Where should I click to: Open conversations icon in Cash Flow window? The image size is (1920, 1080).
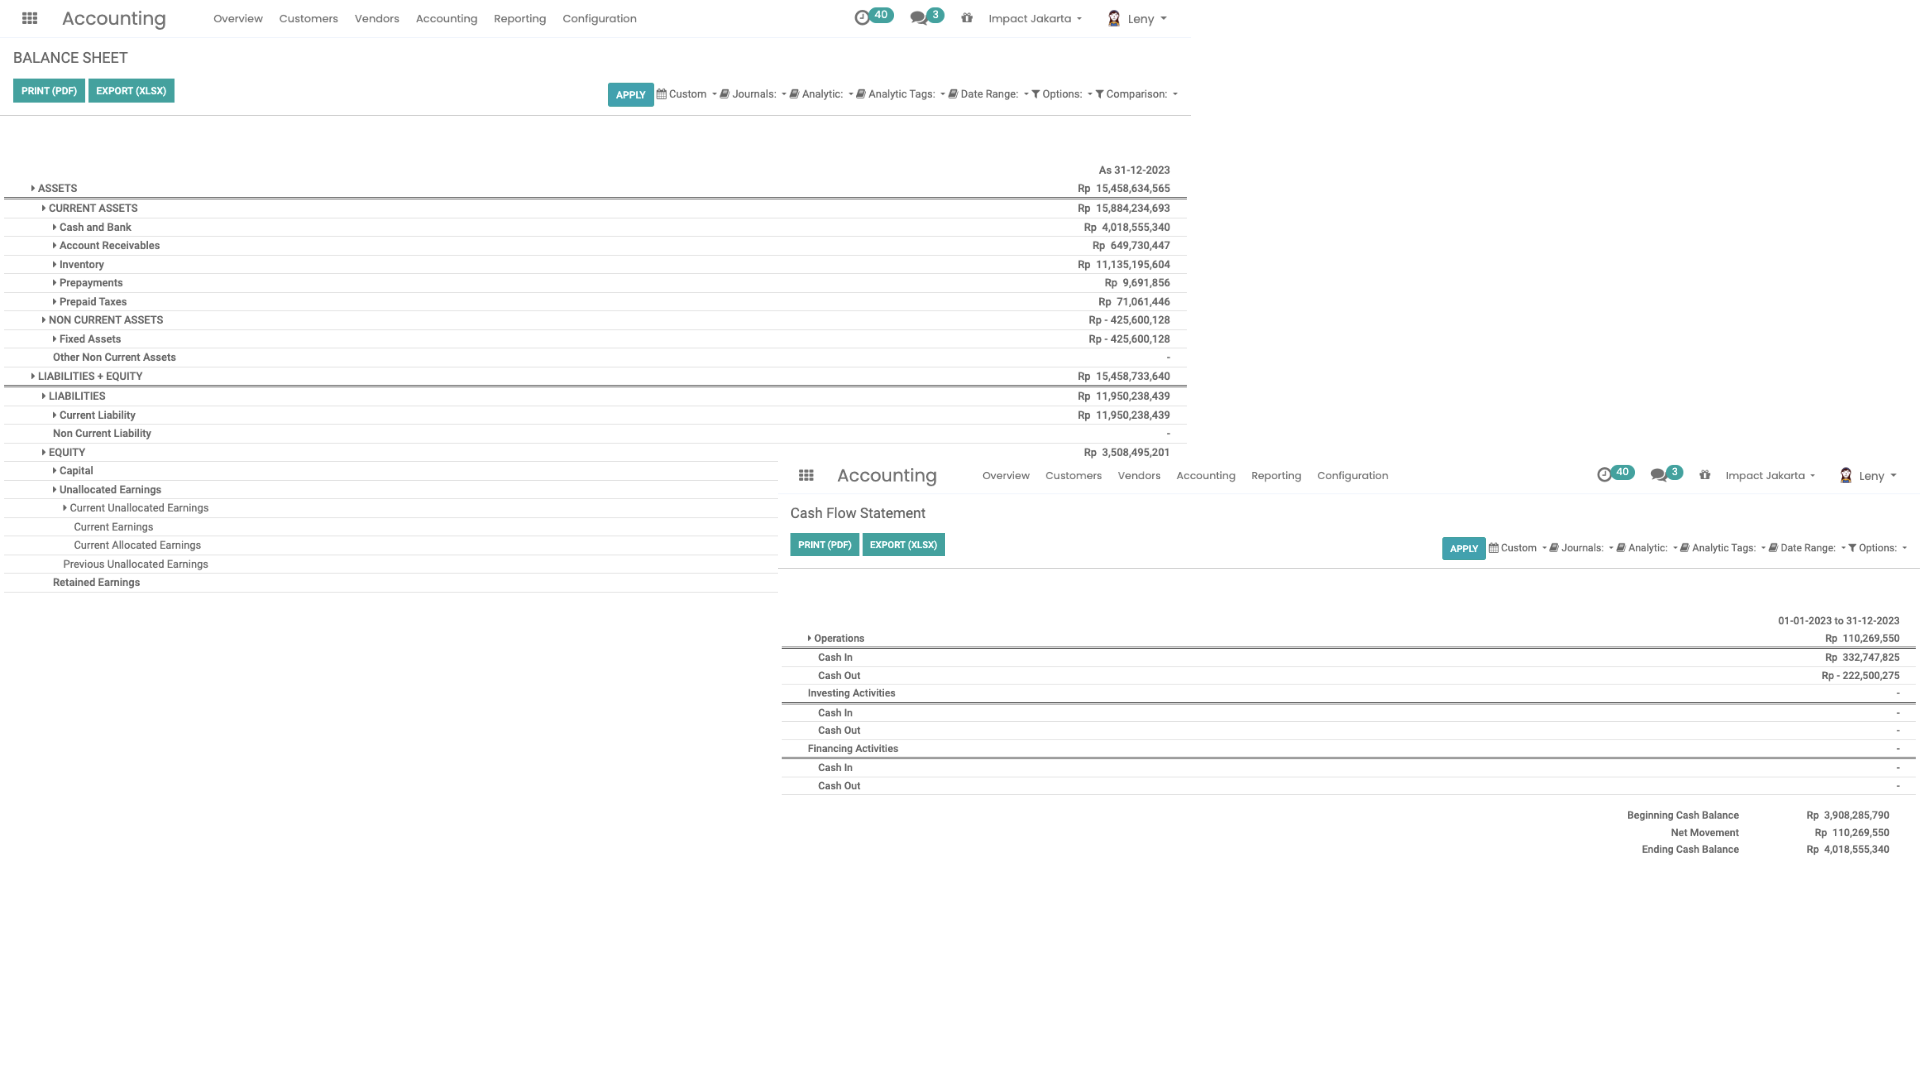click(x=1658, y=475)
